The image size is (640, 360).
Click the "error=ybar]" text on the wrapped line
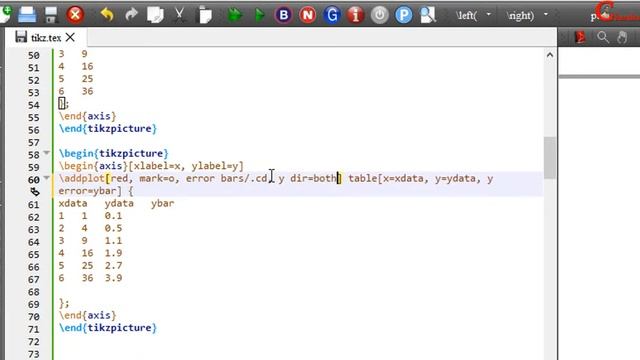90,191
